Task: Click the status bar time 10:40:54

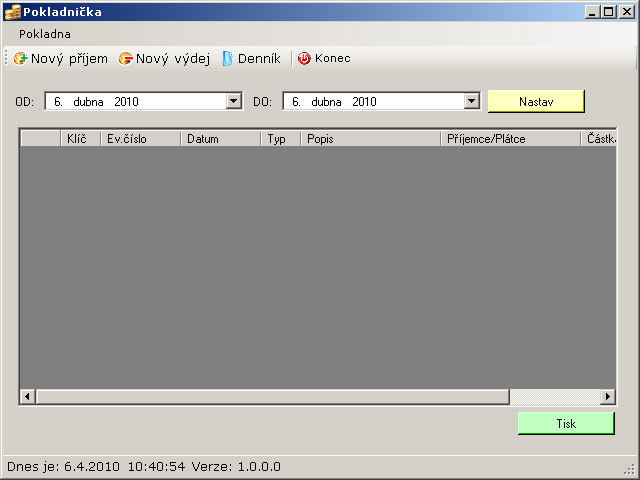Action: tap(156, 467)
